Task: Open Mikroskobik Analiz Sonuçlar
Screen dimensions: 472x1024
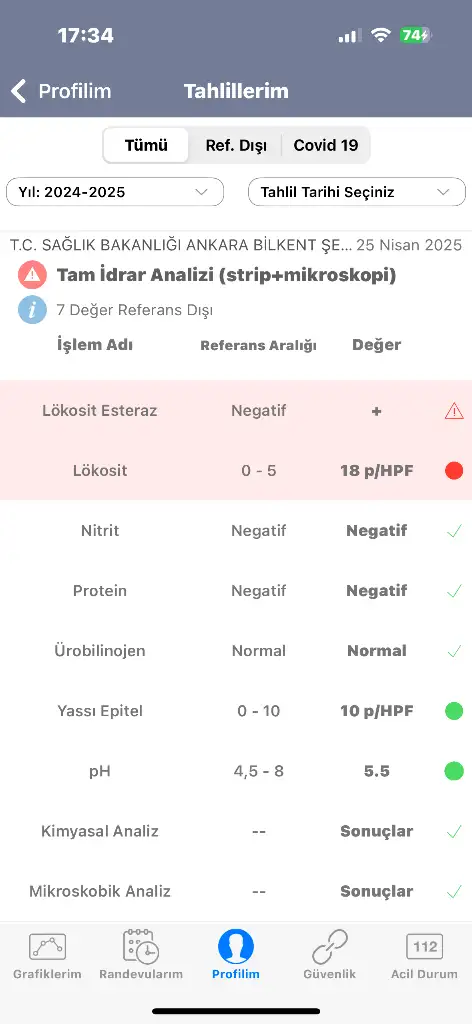Action: pos(376,891)
